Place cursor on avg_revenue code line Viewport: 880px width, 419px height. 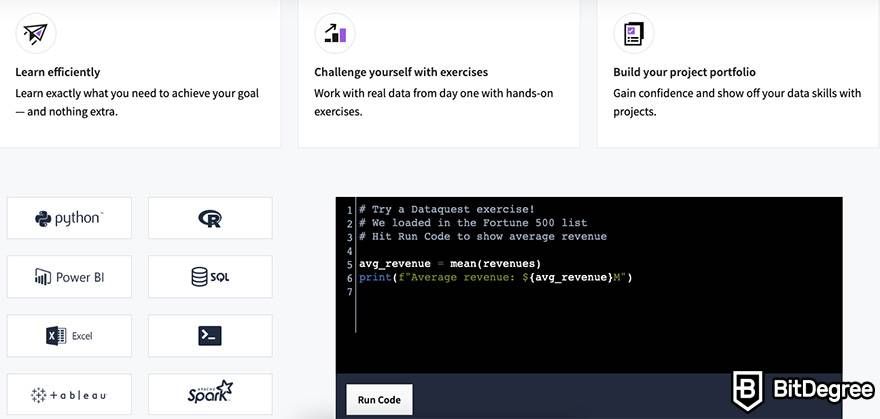[x=450, y=264]
